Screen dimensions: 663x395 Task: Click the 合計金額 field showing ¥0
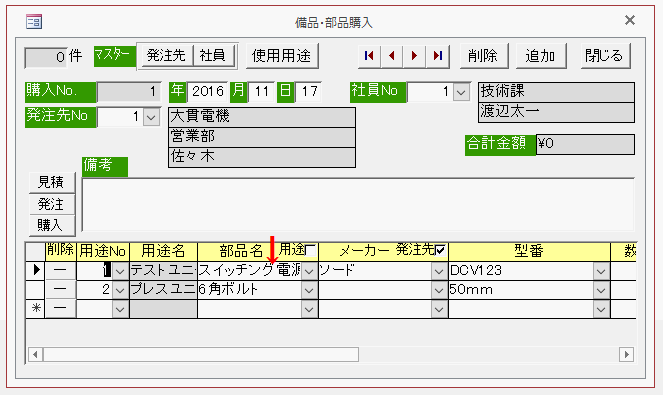pos(585,144)
